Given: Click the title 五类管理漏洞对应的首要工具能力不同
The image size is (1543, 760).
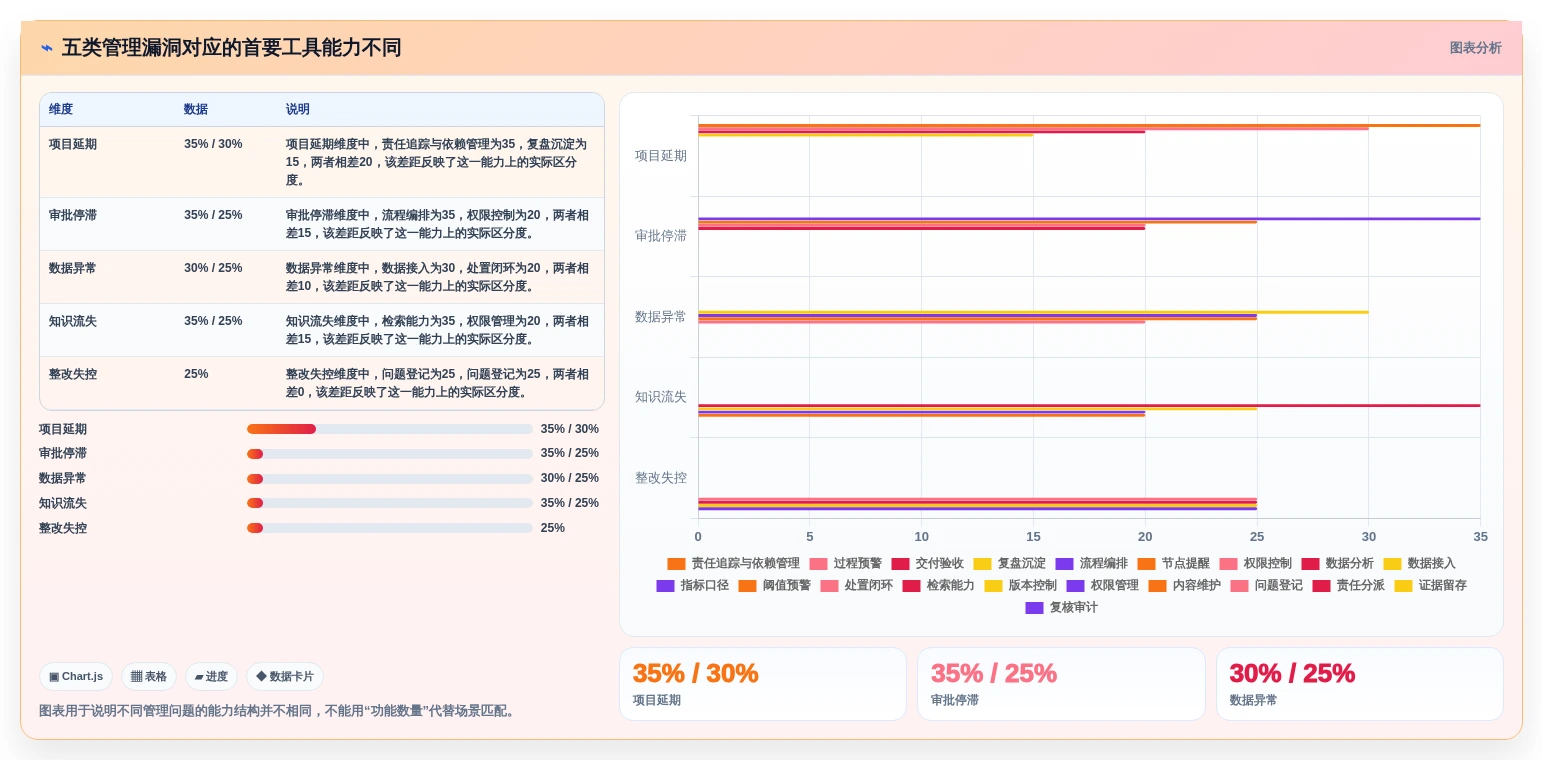Looking at the screenshot, I should (231, 48).
